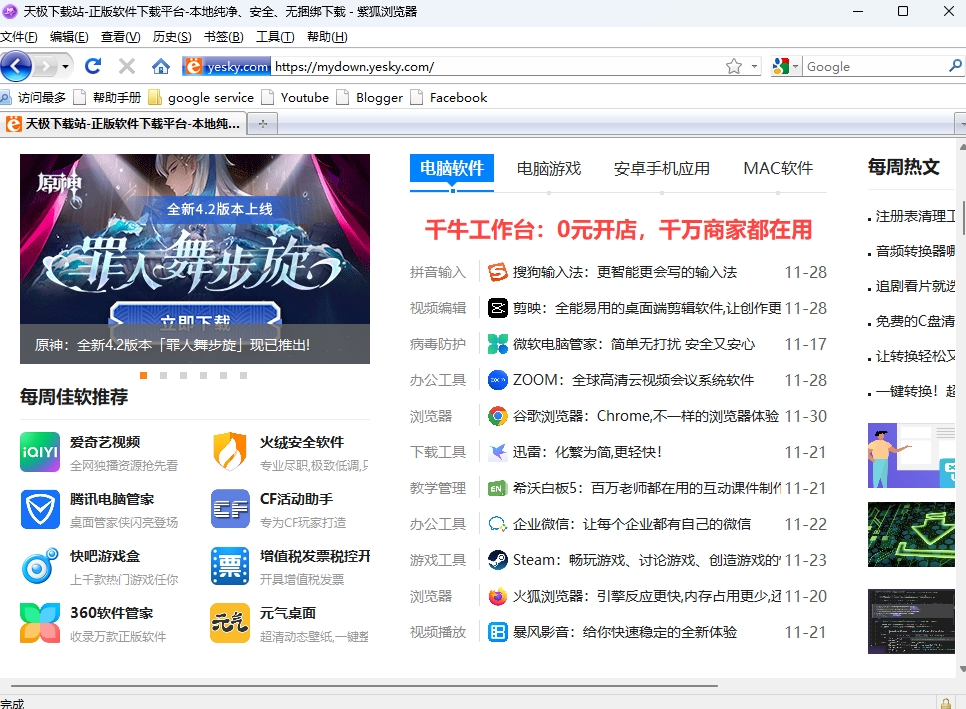Open the URL bar history dropdown arrow

(x=754, y=66)
